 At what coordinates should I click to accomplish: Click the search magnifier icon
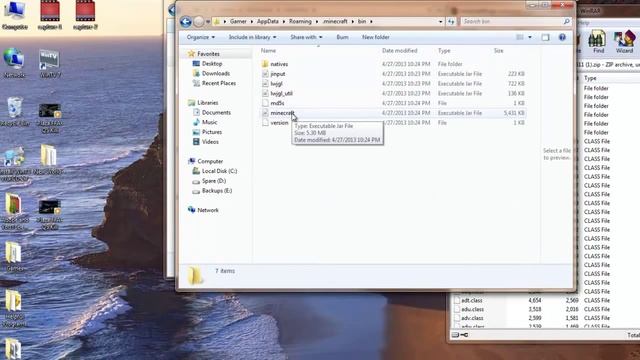click(567, 21)
